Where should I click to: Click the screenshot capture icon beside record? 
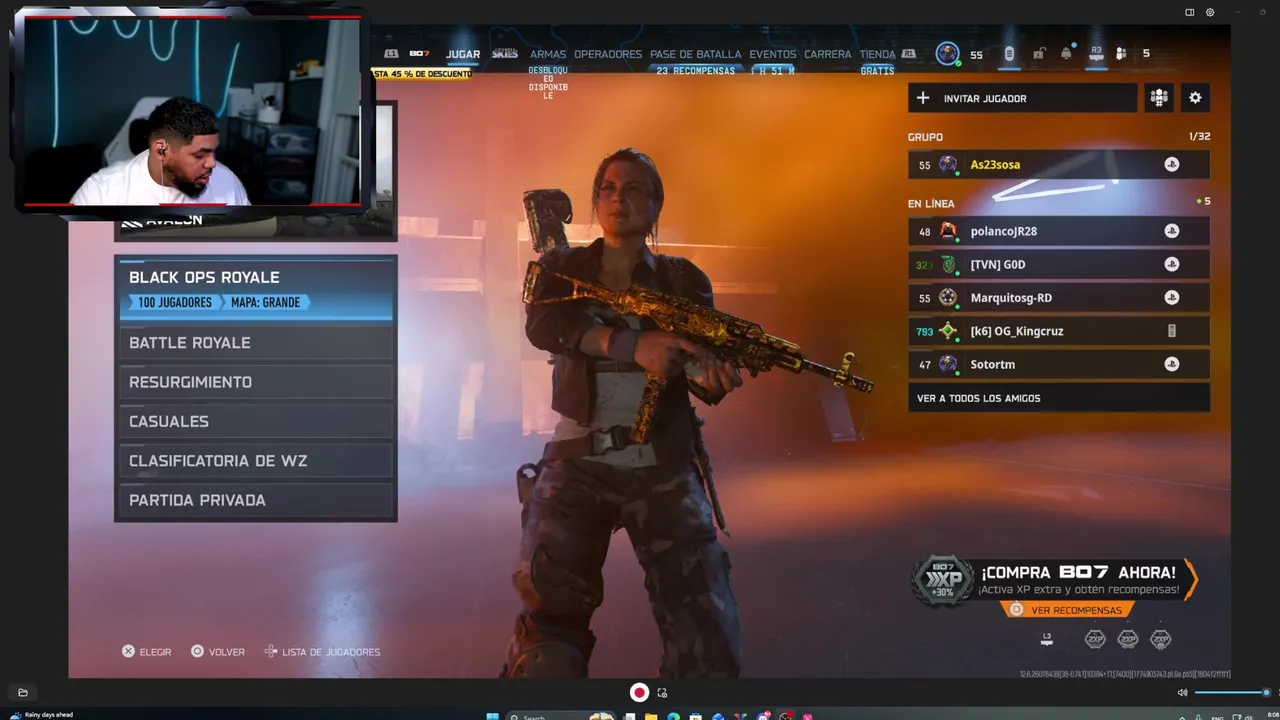point(662,693)
